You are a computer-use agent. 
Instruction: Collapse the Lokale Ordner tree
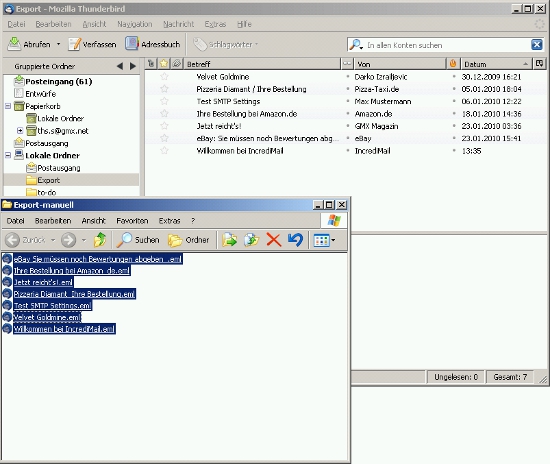click(x=8, y=155)
